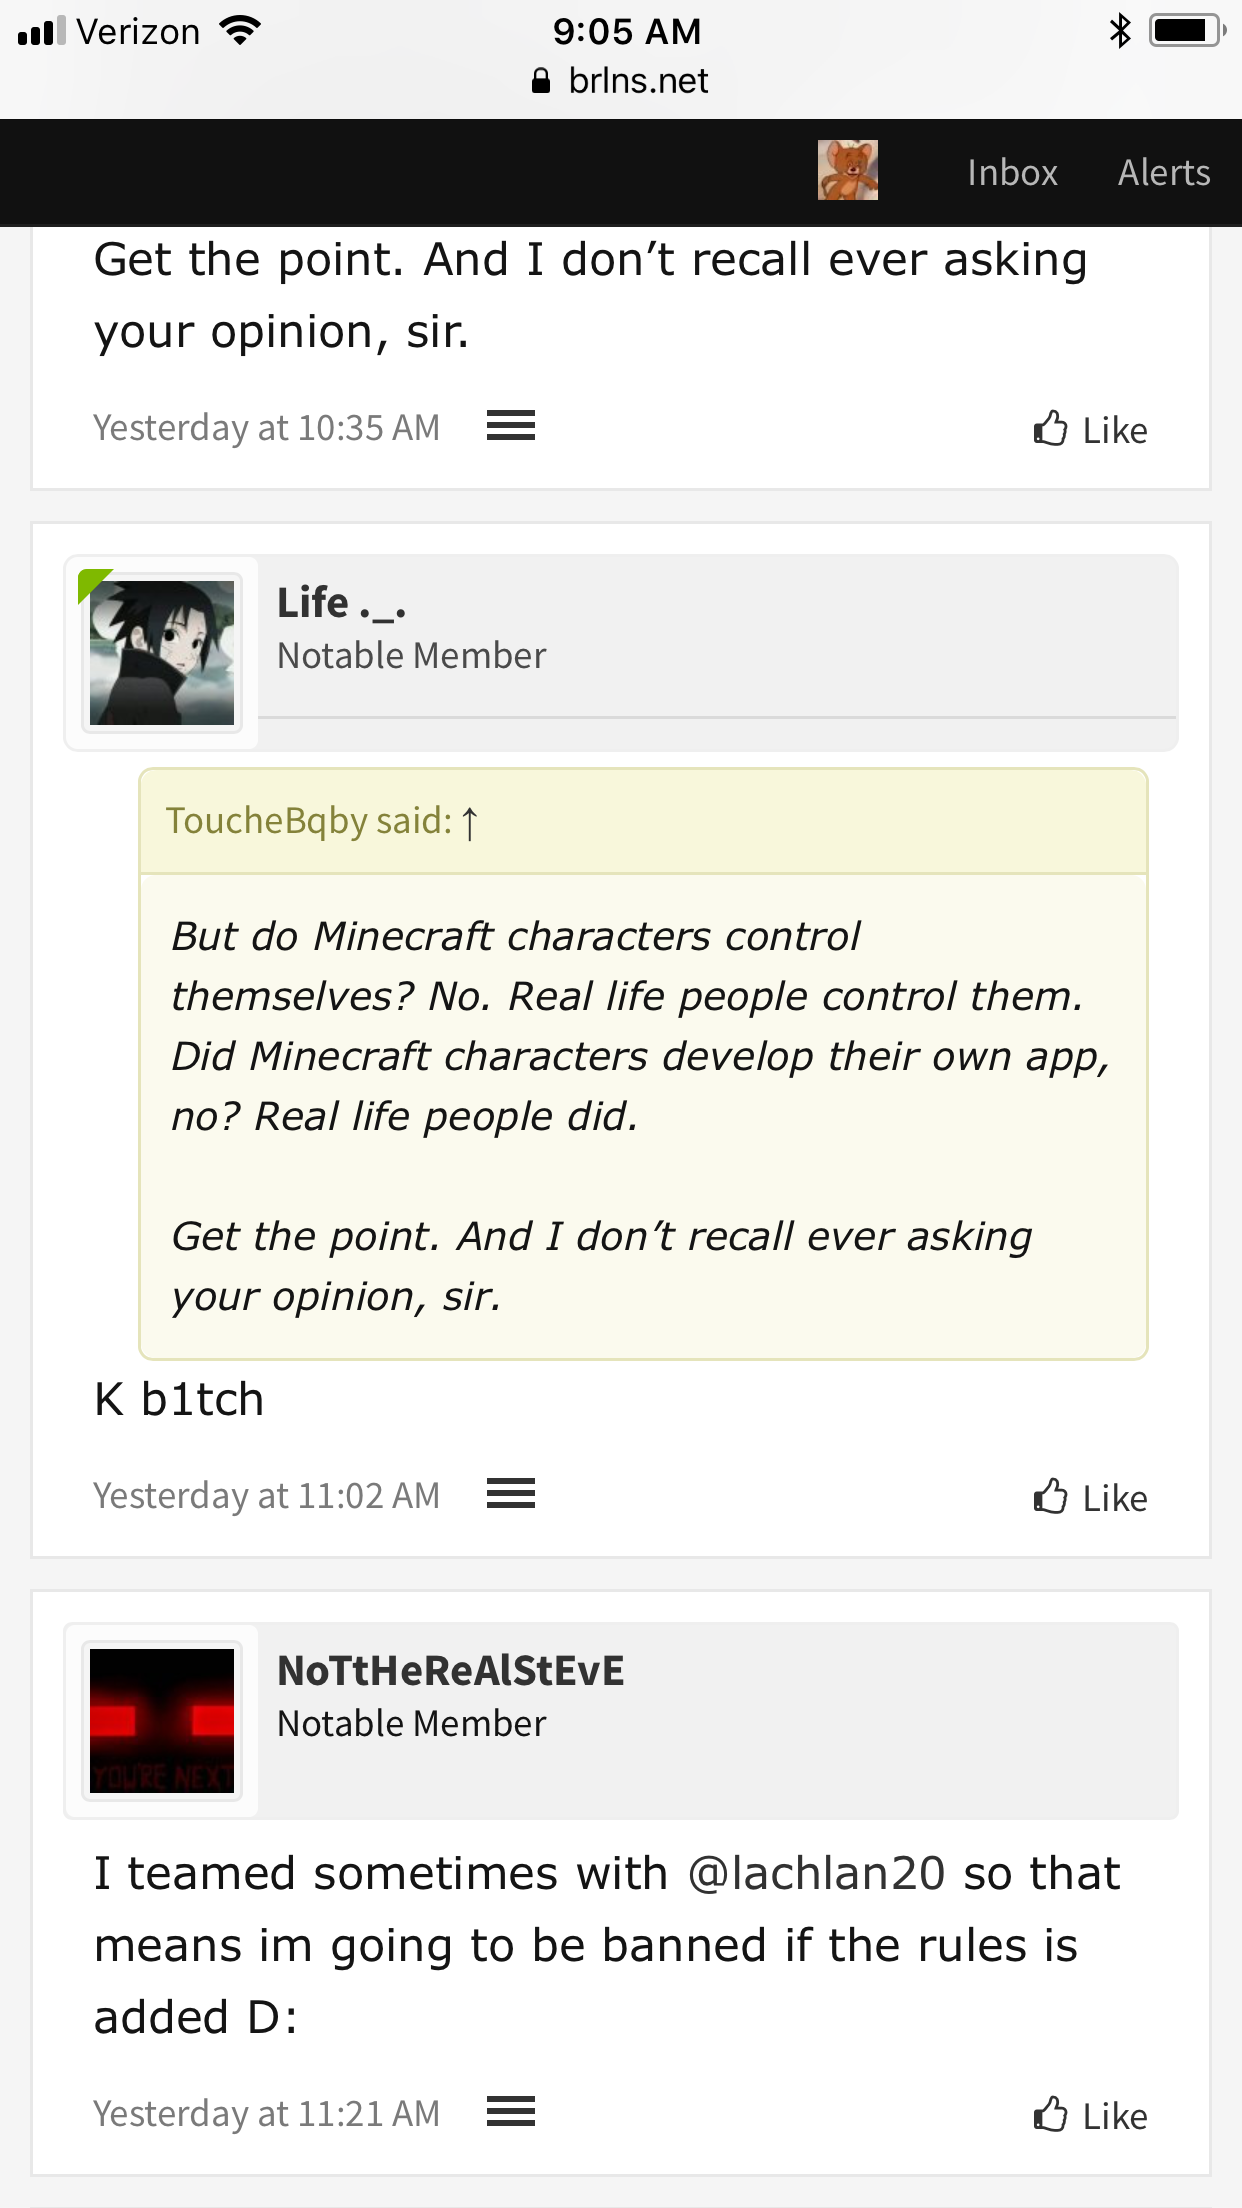Open Life ._. username profile link

[x=342, y=603]
